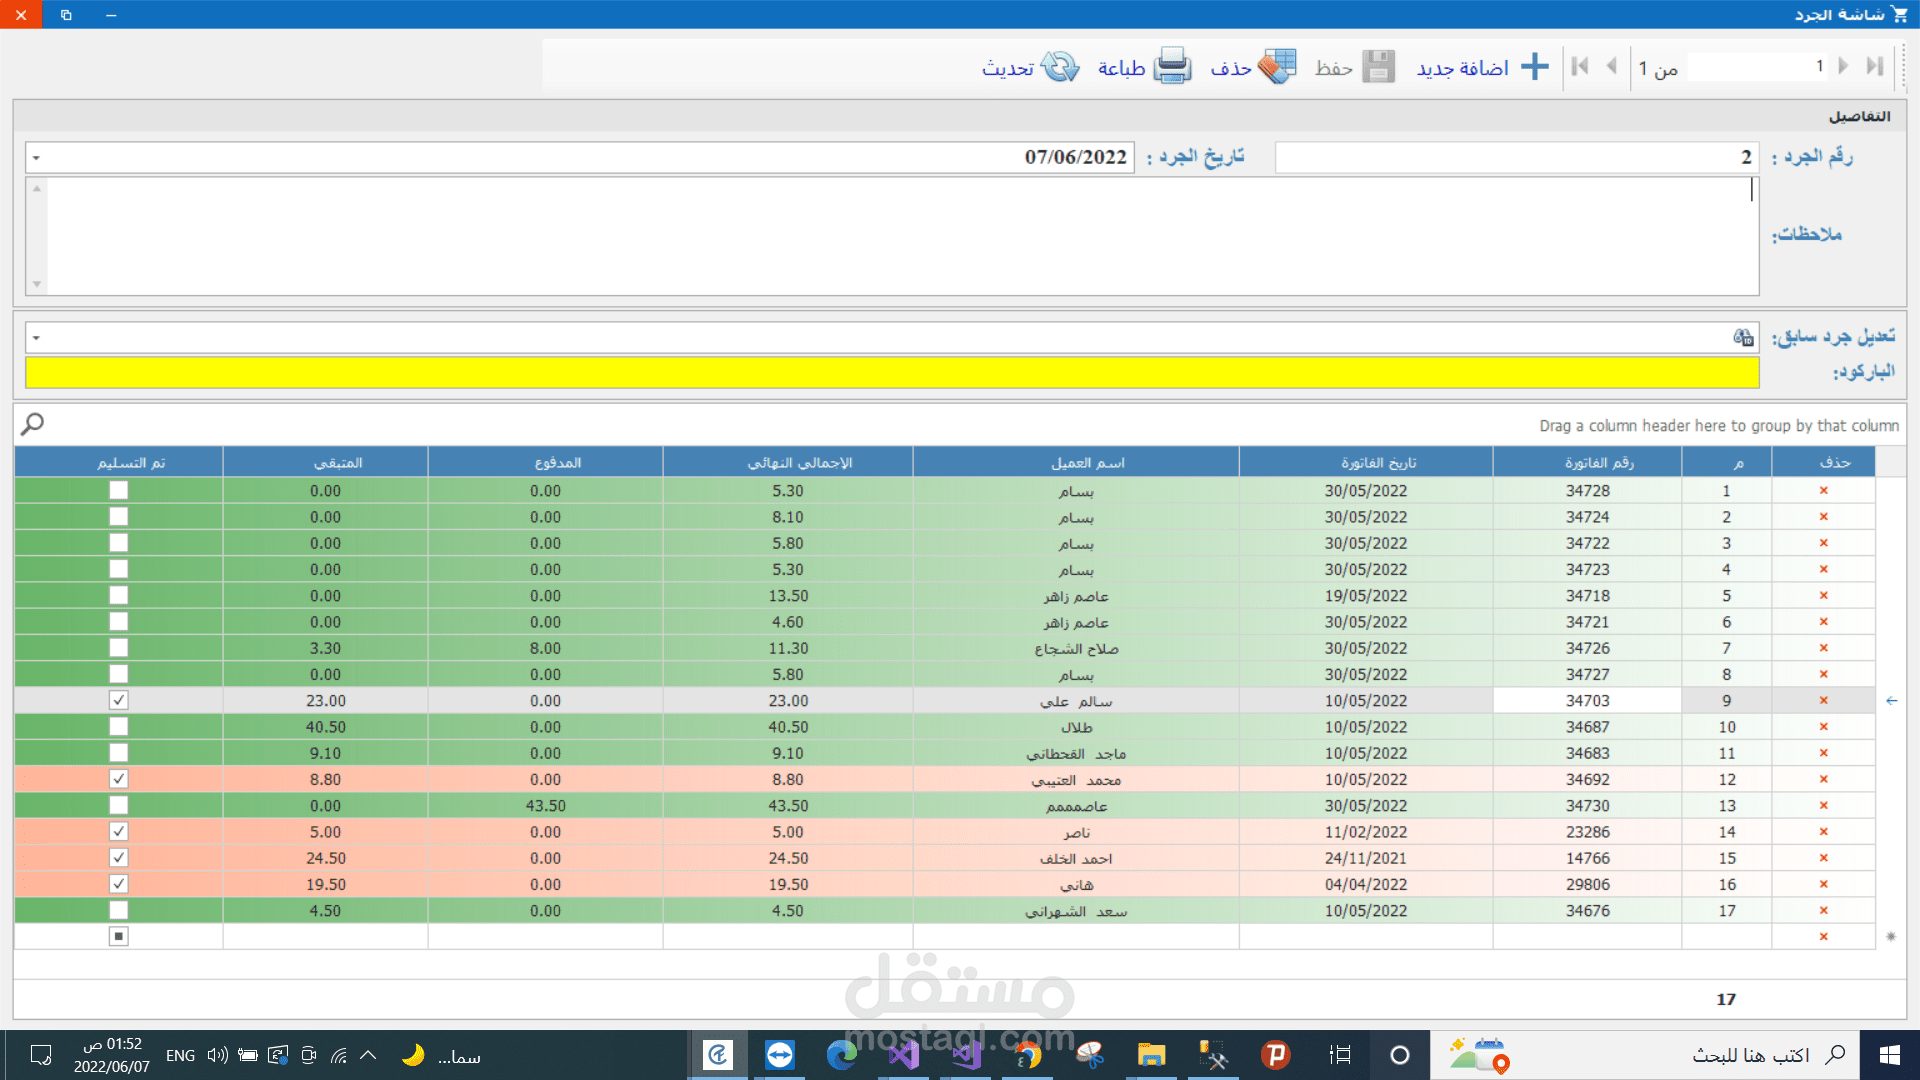Click the save (حفظ) floppy disk icon

point(1378,67)
